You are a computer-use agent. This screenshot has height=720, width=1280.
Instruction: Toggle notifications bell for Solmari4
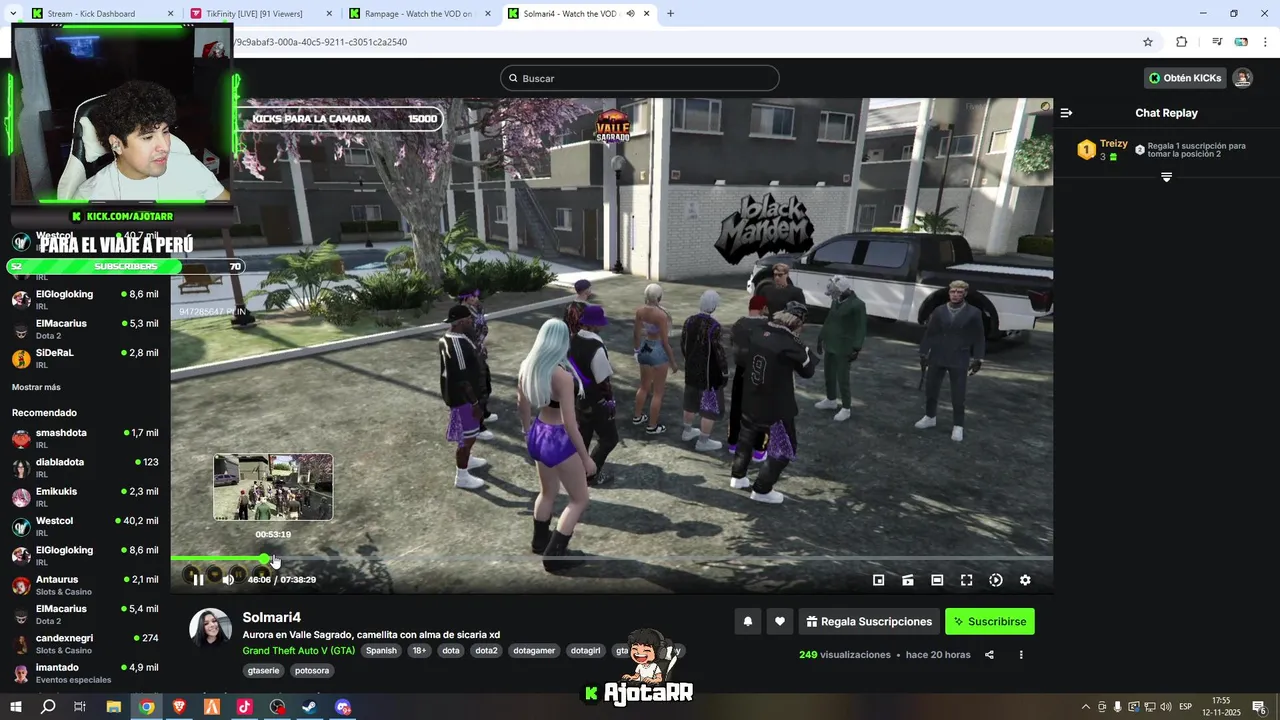pos(747,621)
